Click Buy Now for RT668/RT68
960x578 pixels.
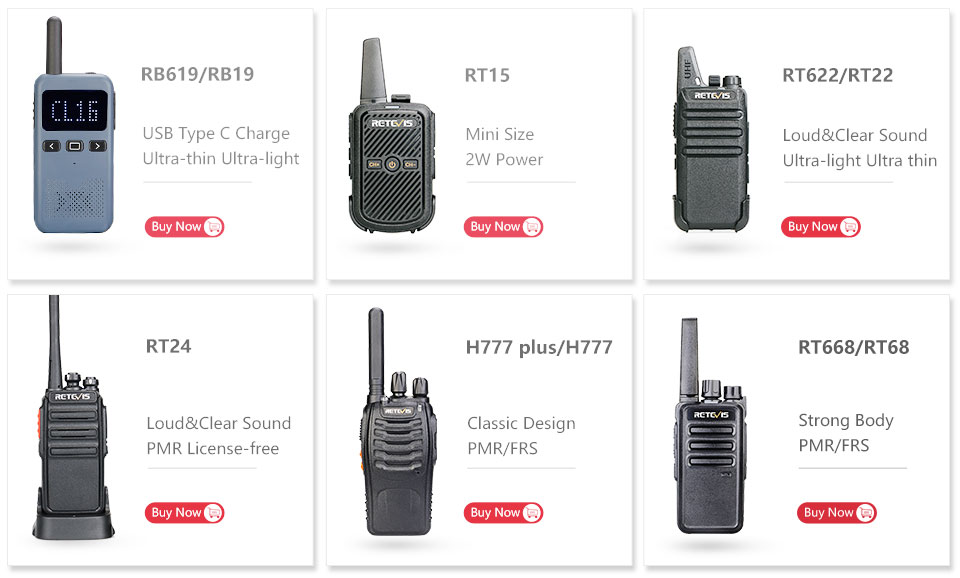tap(836, 512)
